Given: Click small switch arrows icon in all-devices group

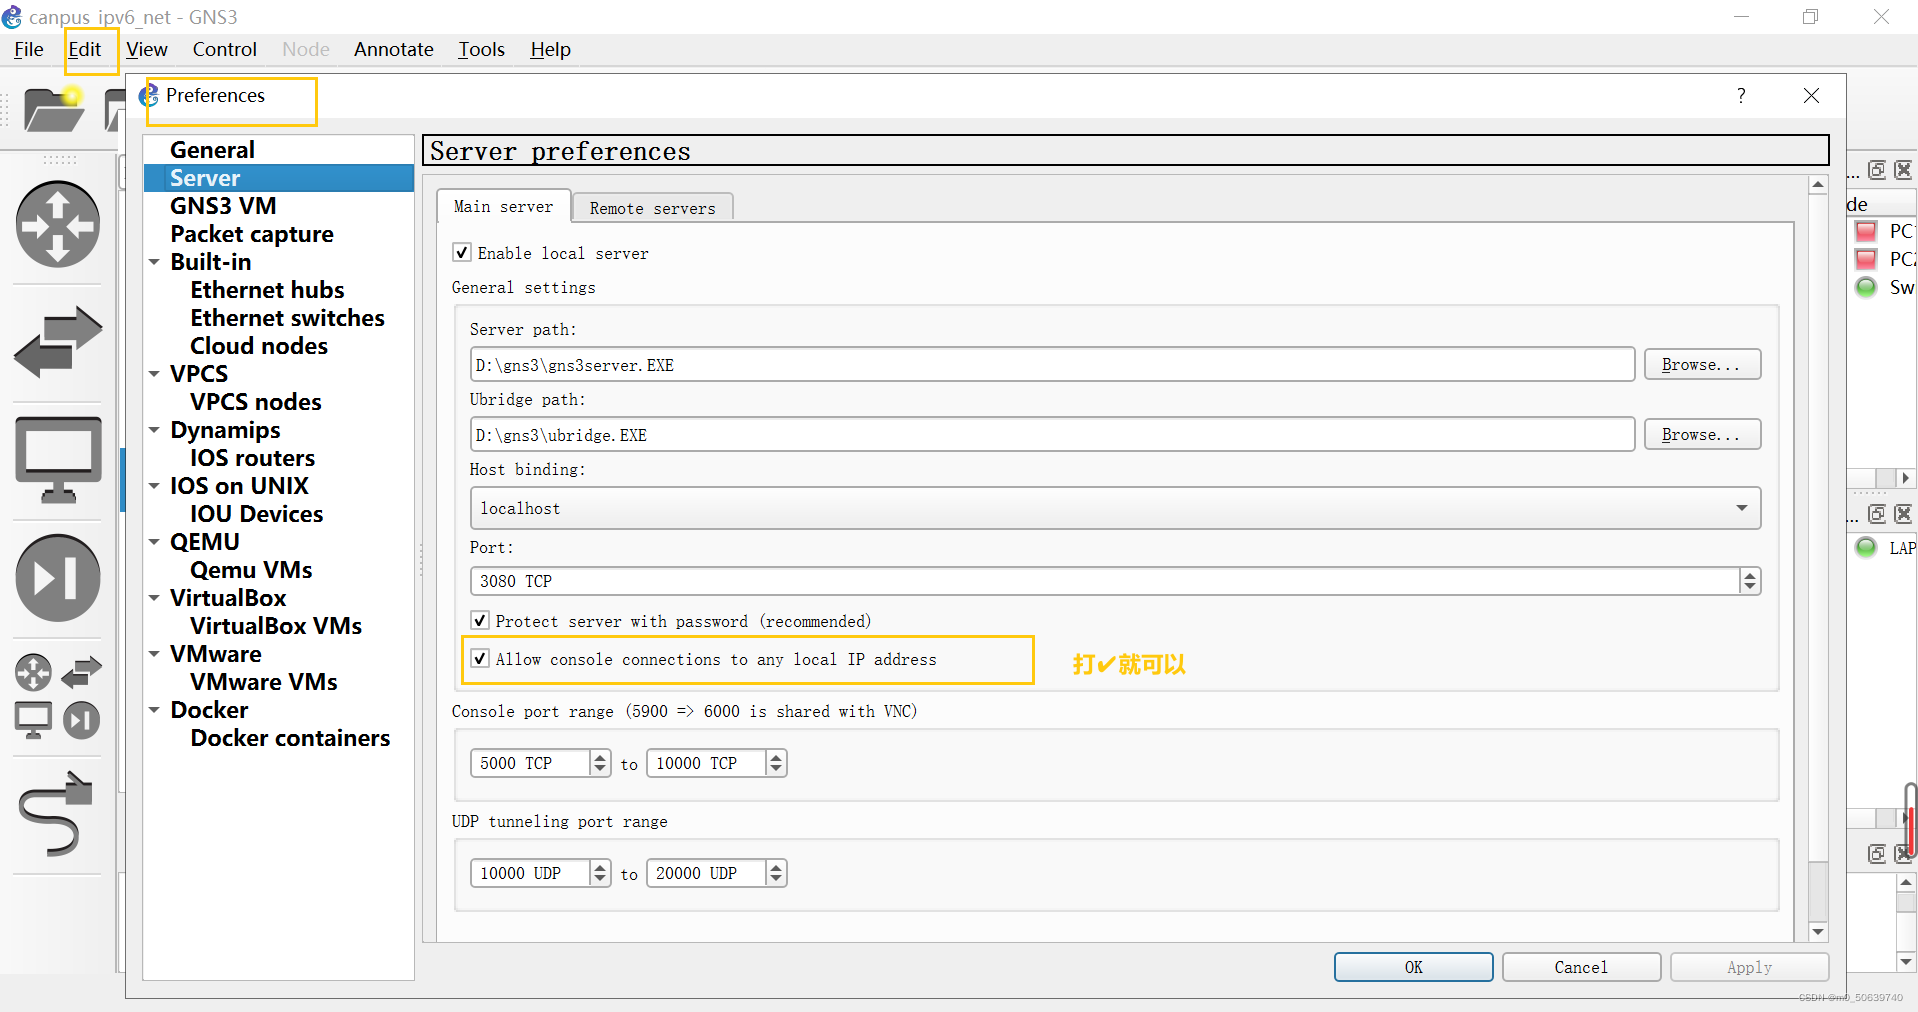Looking at the screenshot, I should [81, 672].
